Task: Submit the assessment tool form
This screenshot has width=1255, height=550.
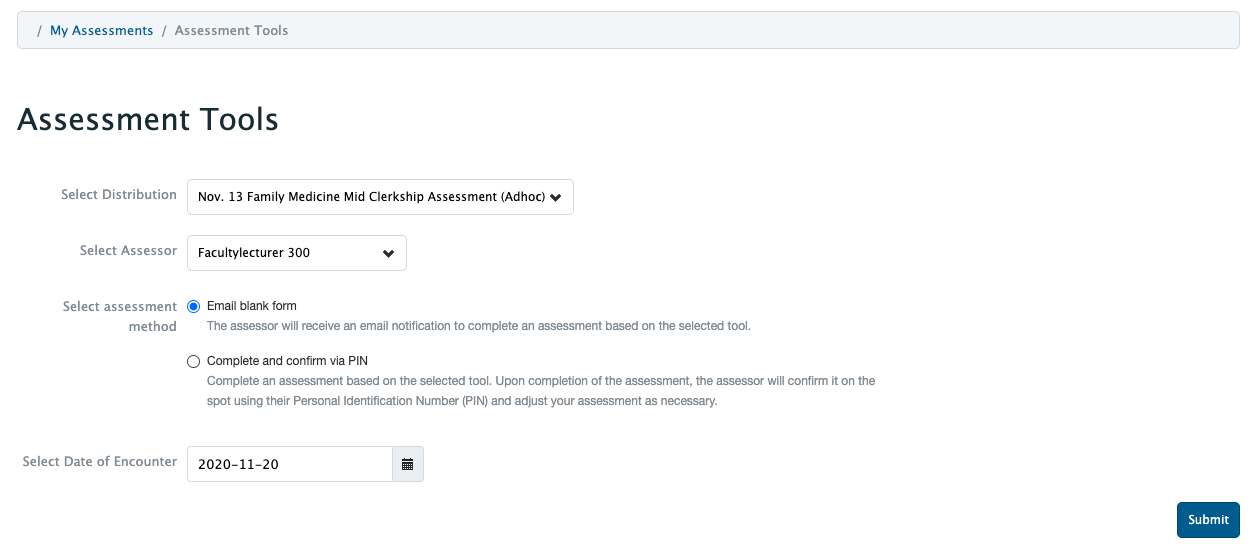Action: (1208, 520)
